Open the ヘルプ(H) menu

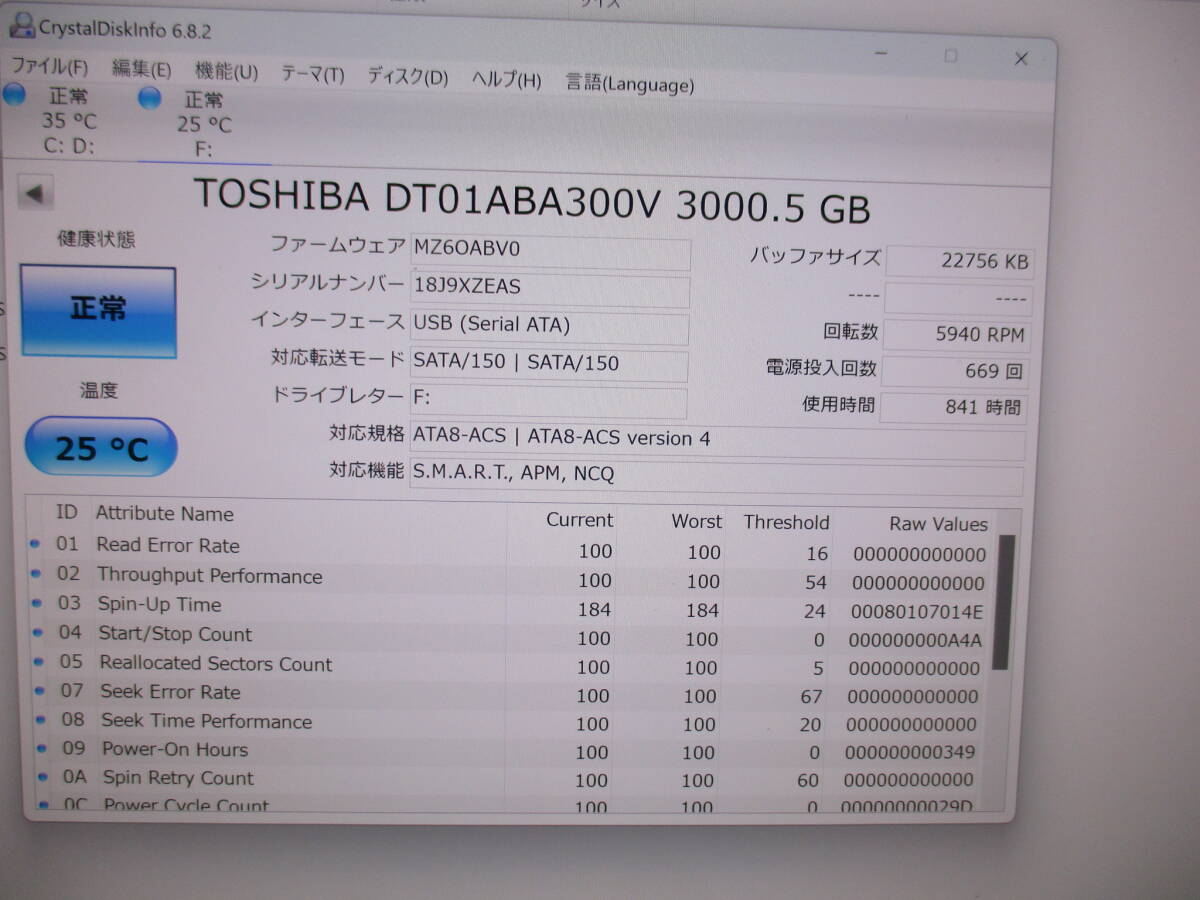506,80
